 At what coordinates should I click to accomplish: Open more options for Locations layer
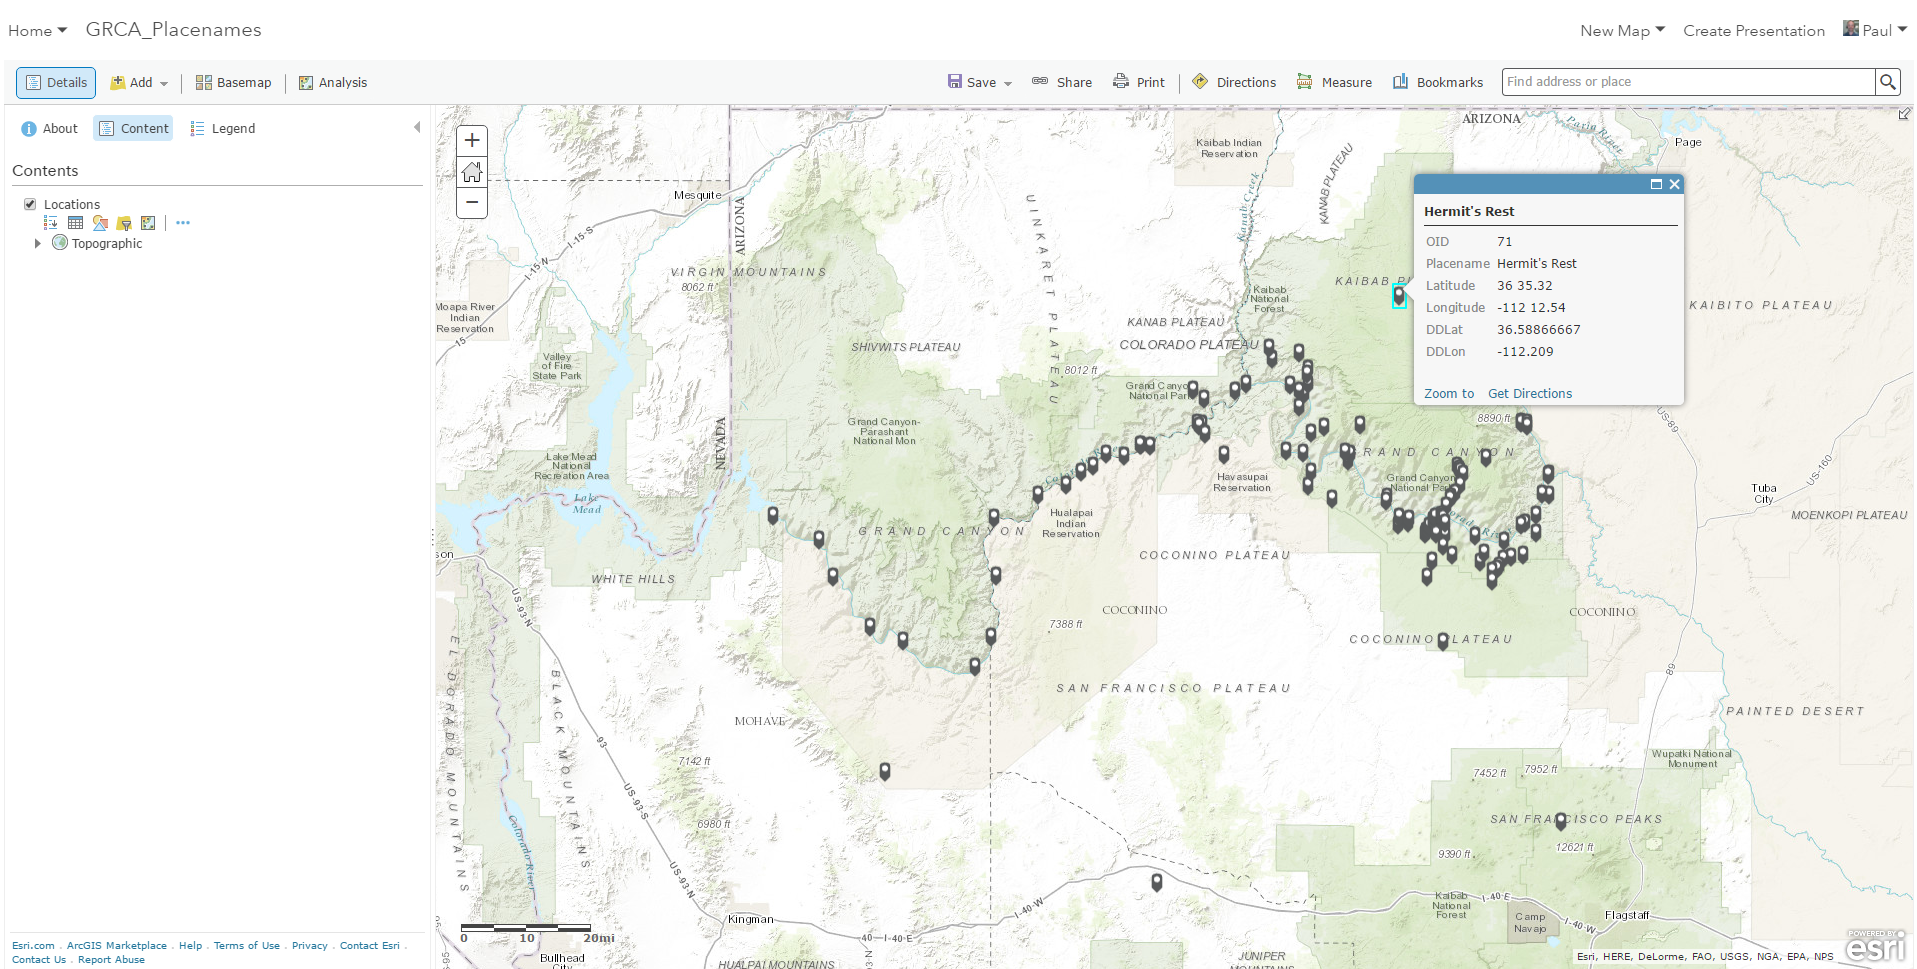183,223
